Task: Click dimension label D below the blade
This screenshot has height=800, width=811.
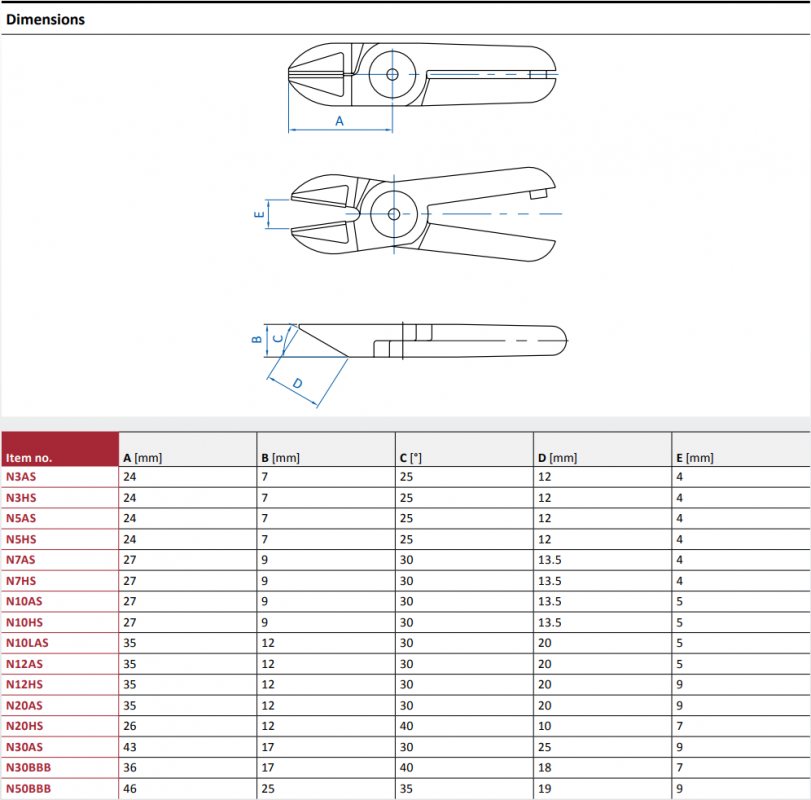Action: point(297,383)
